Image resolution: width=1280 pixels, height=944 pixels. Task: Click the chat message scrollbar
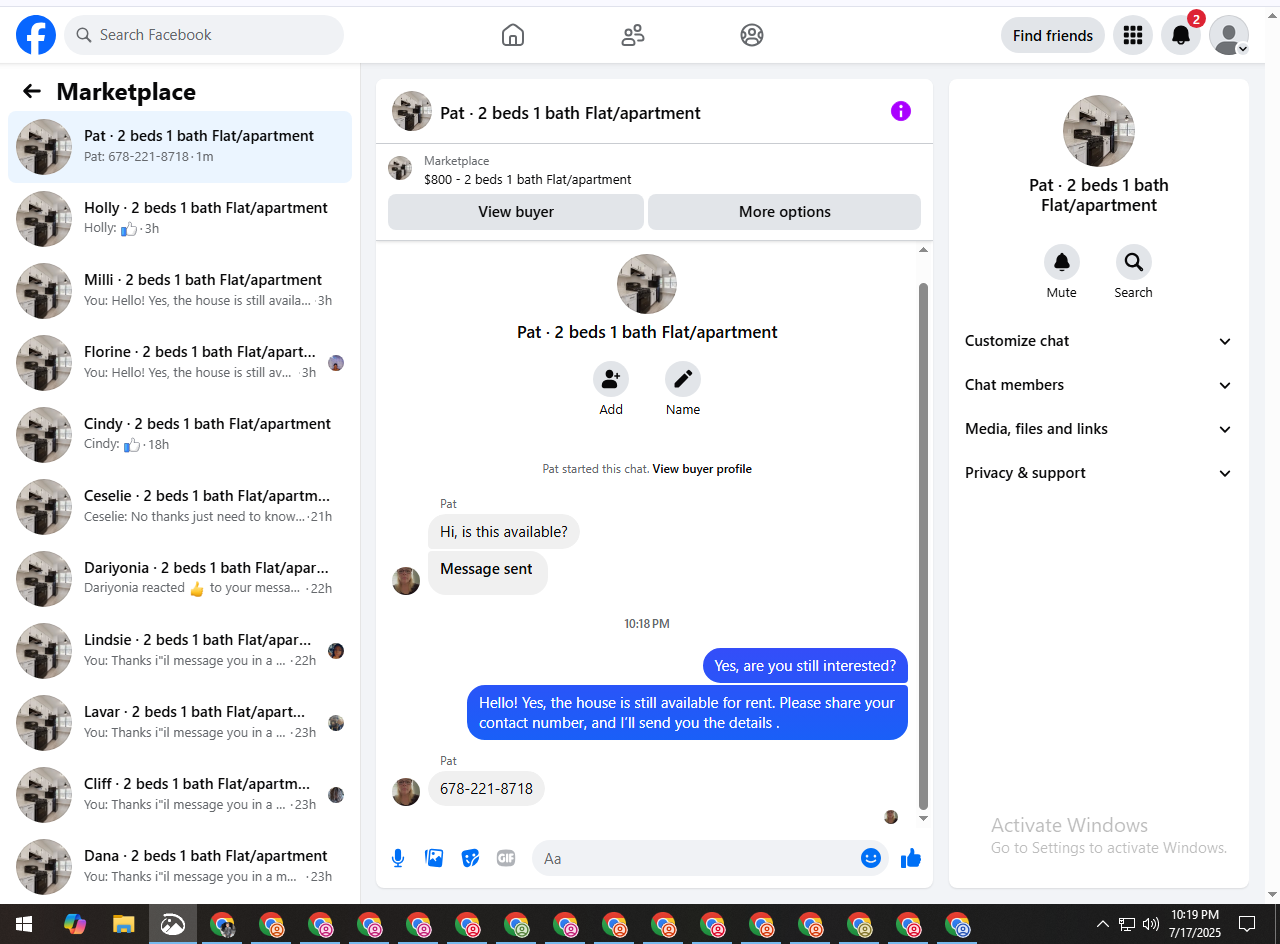click(923, 545)
